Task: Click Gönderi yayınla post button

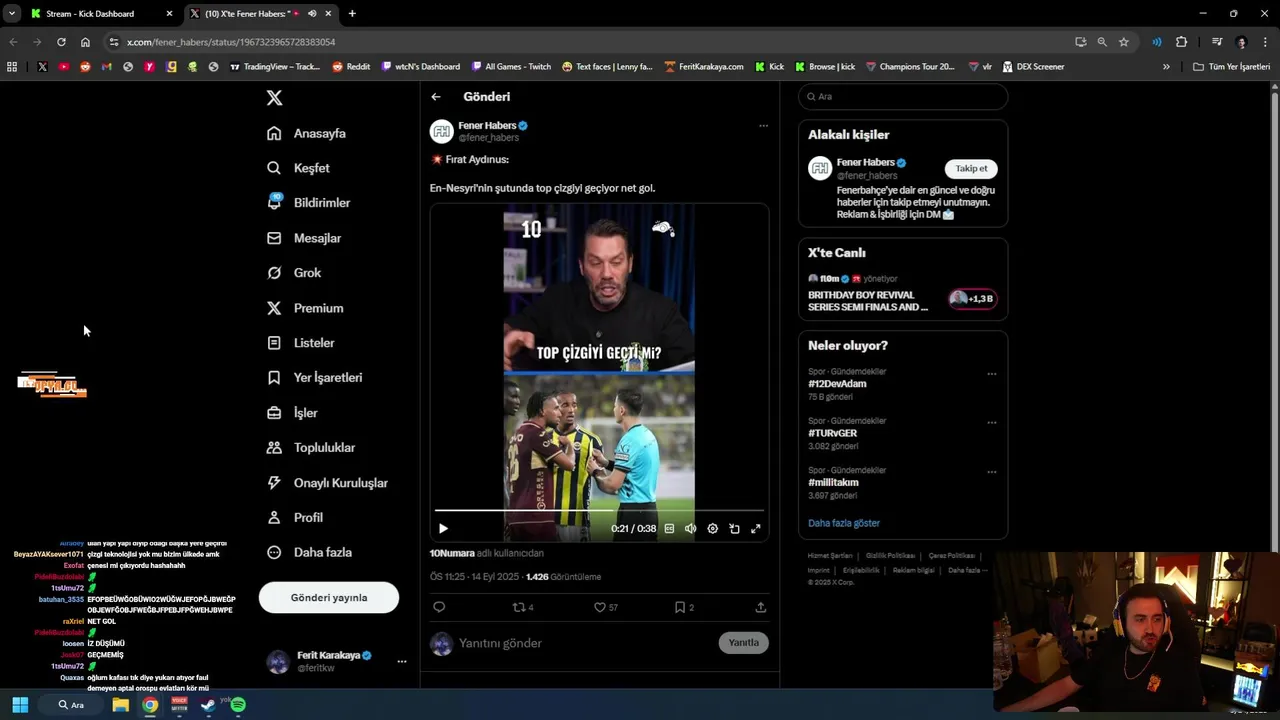Action: [x=329, y=597]
